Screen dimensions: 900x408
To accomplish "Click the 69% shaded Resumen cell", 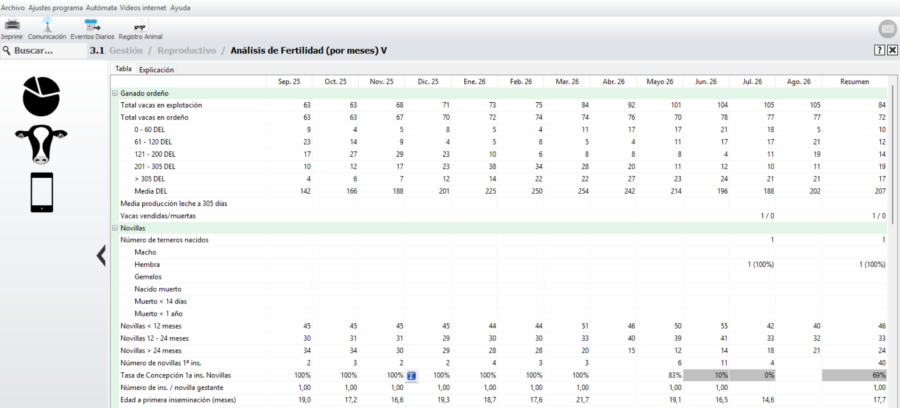I will pos(855,375).
